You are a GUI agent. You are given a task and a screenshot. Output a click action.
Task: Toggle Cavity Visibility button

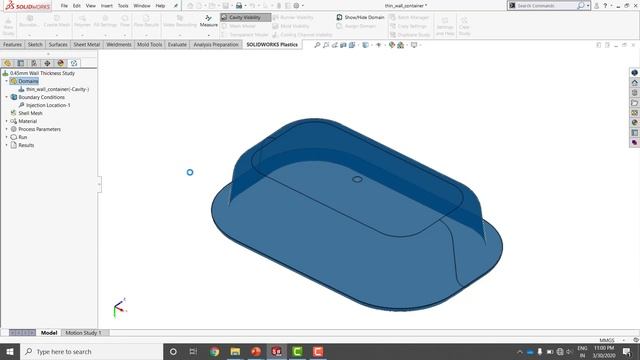(x=245, y=17)
